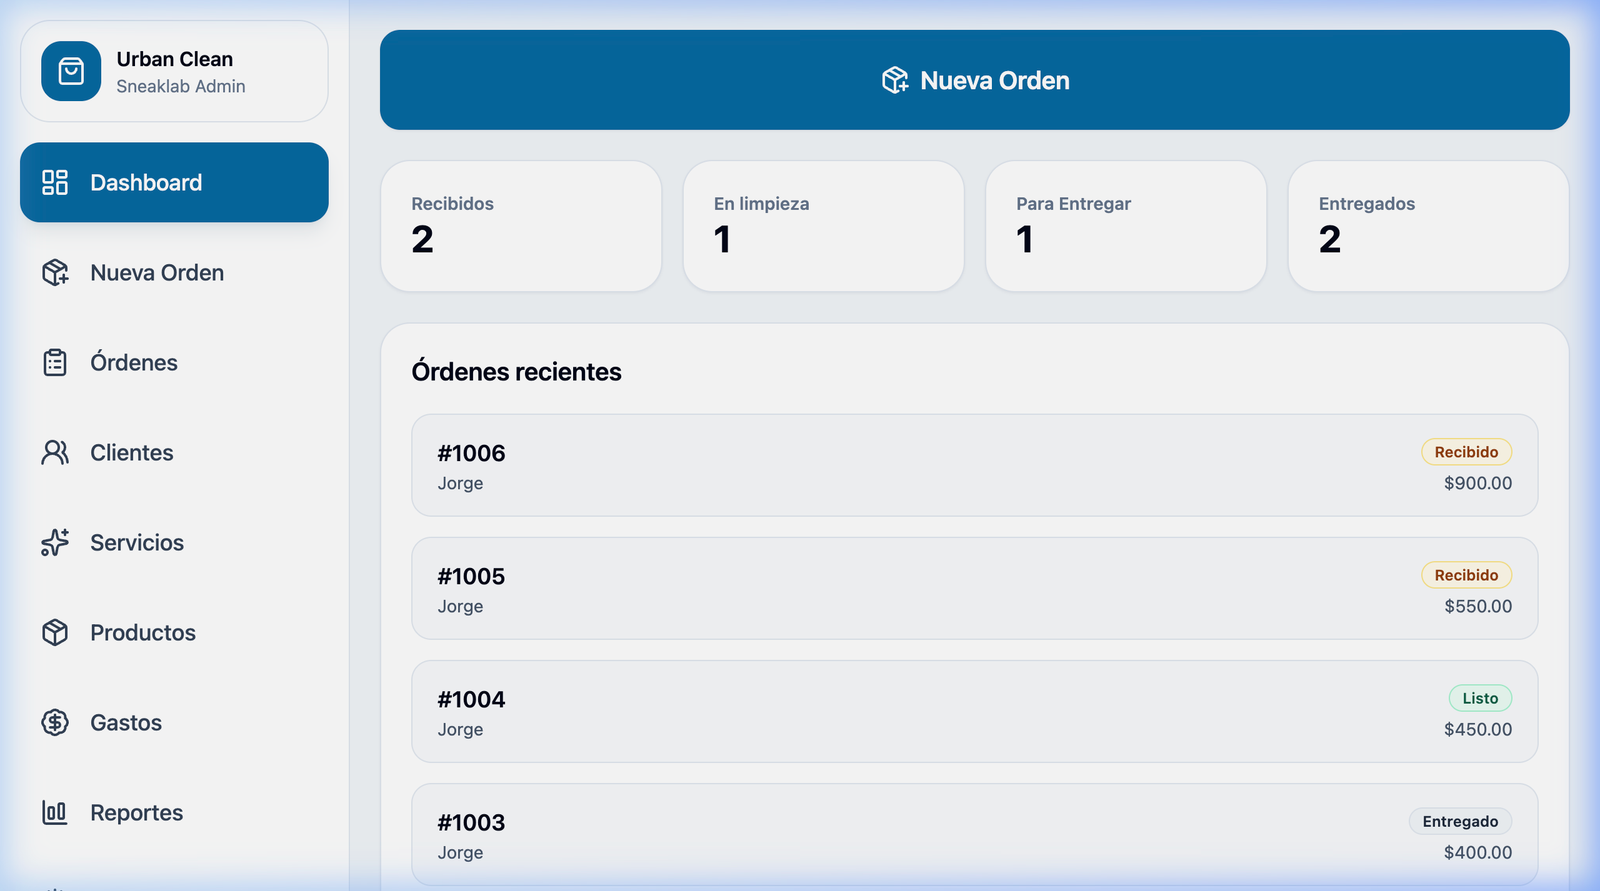Screen dimensions: 1600x891
Task: Click the $900.00 amount
Action: [1478, 483]
